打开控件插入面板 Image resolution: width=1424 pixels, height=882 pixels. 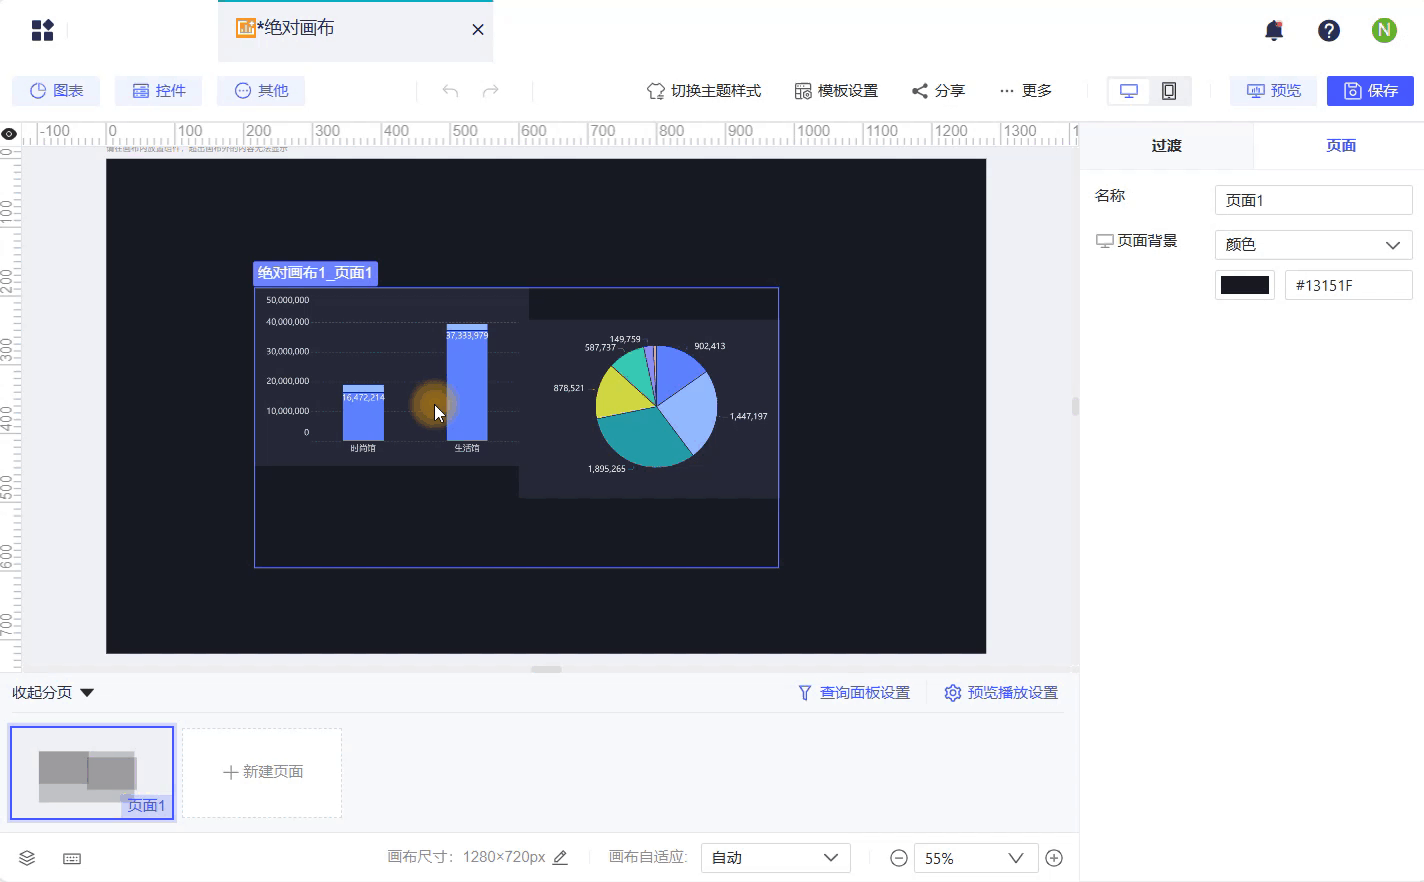(x=158, y=90)
